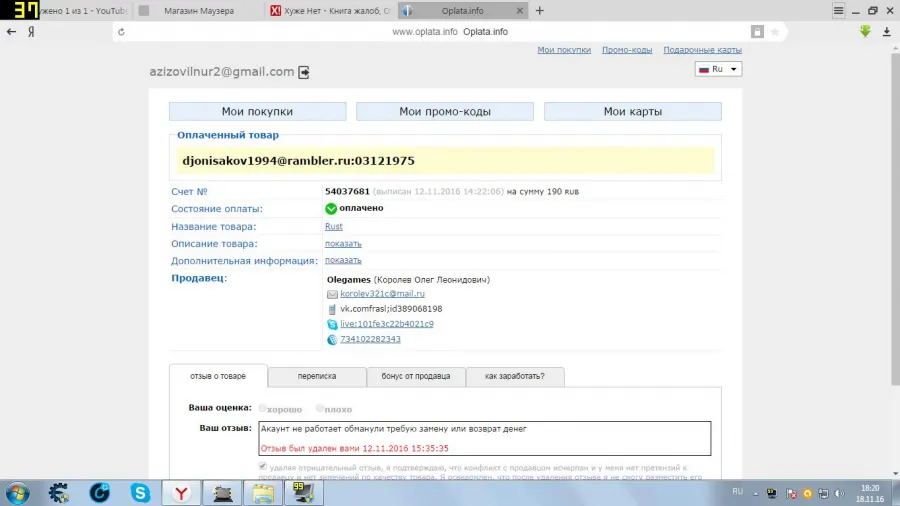Click the page vertical scrollbar
The width and height of the screenshot is (900, 506).
895,218
